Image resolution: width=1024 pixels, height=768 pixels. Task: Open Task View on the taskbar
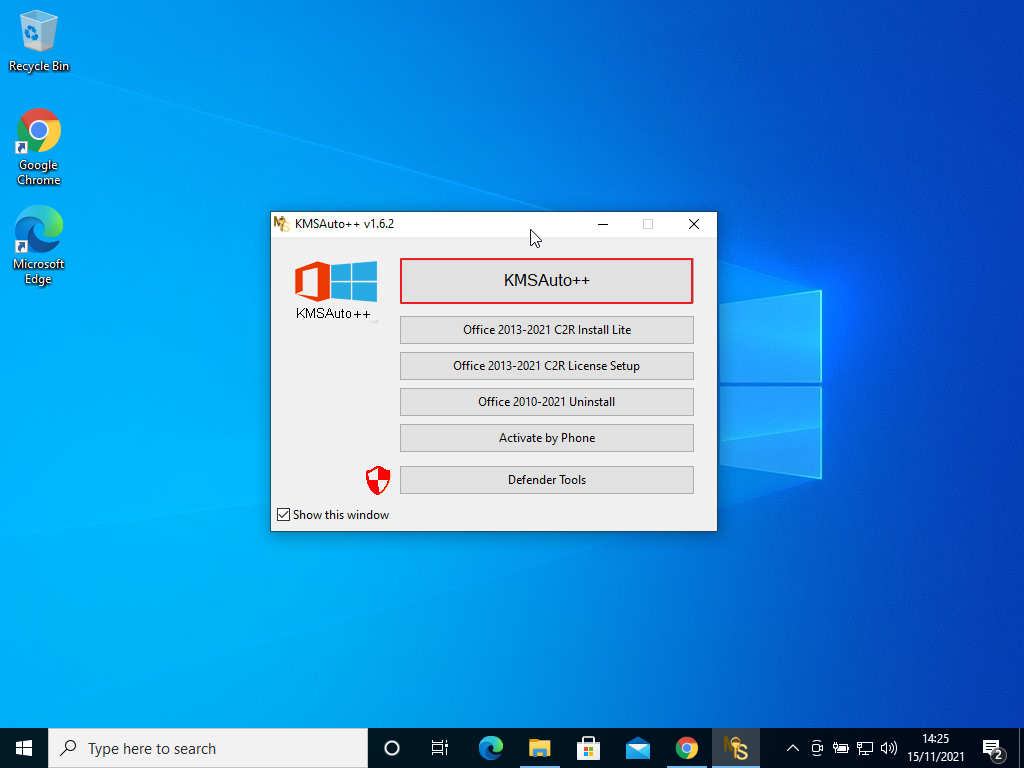pyautogui.click(x=440, y=748)
